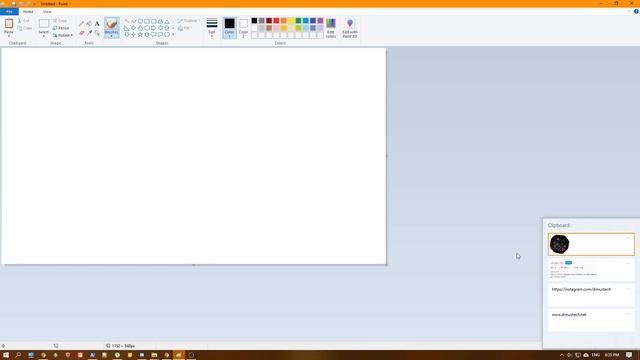Open the File menu
The image size is (640, 360).
pyautogui.click(x=9, y=12)
